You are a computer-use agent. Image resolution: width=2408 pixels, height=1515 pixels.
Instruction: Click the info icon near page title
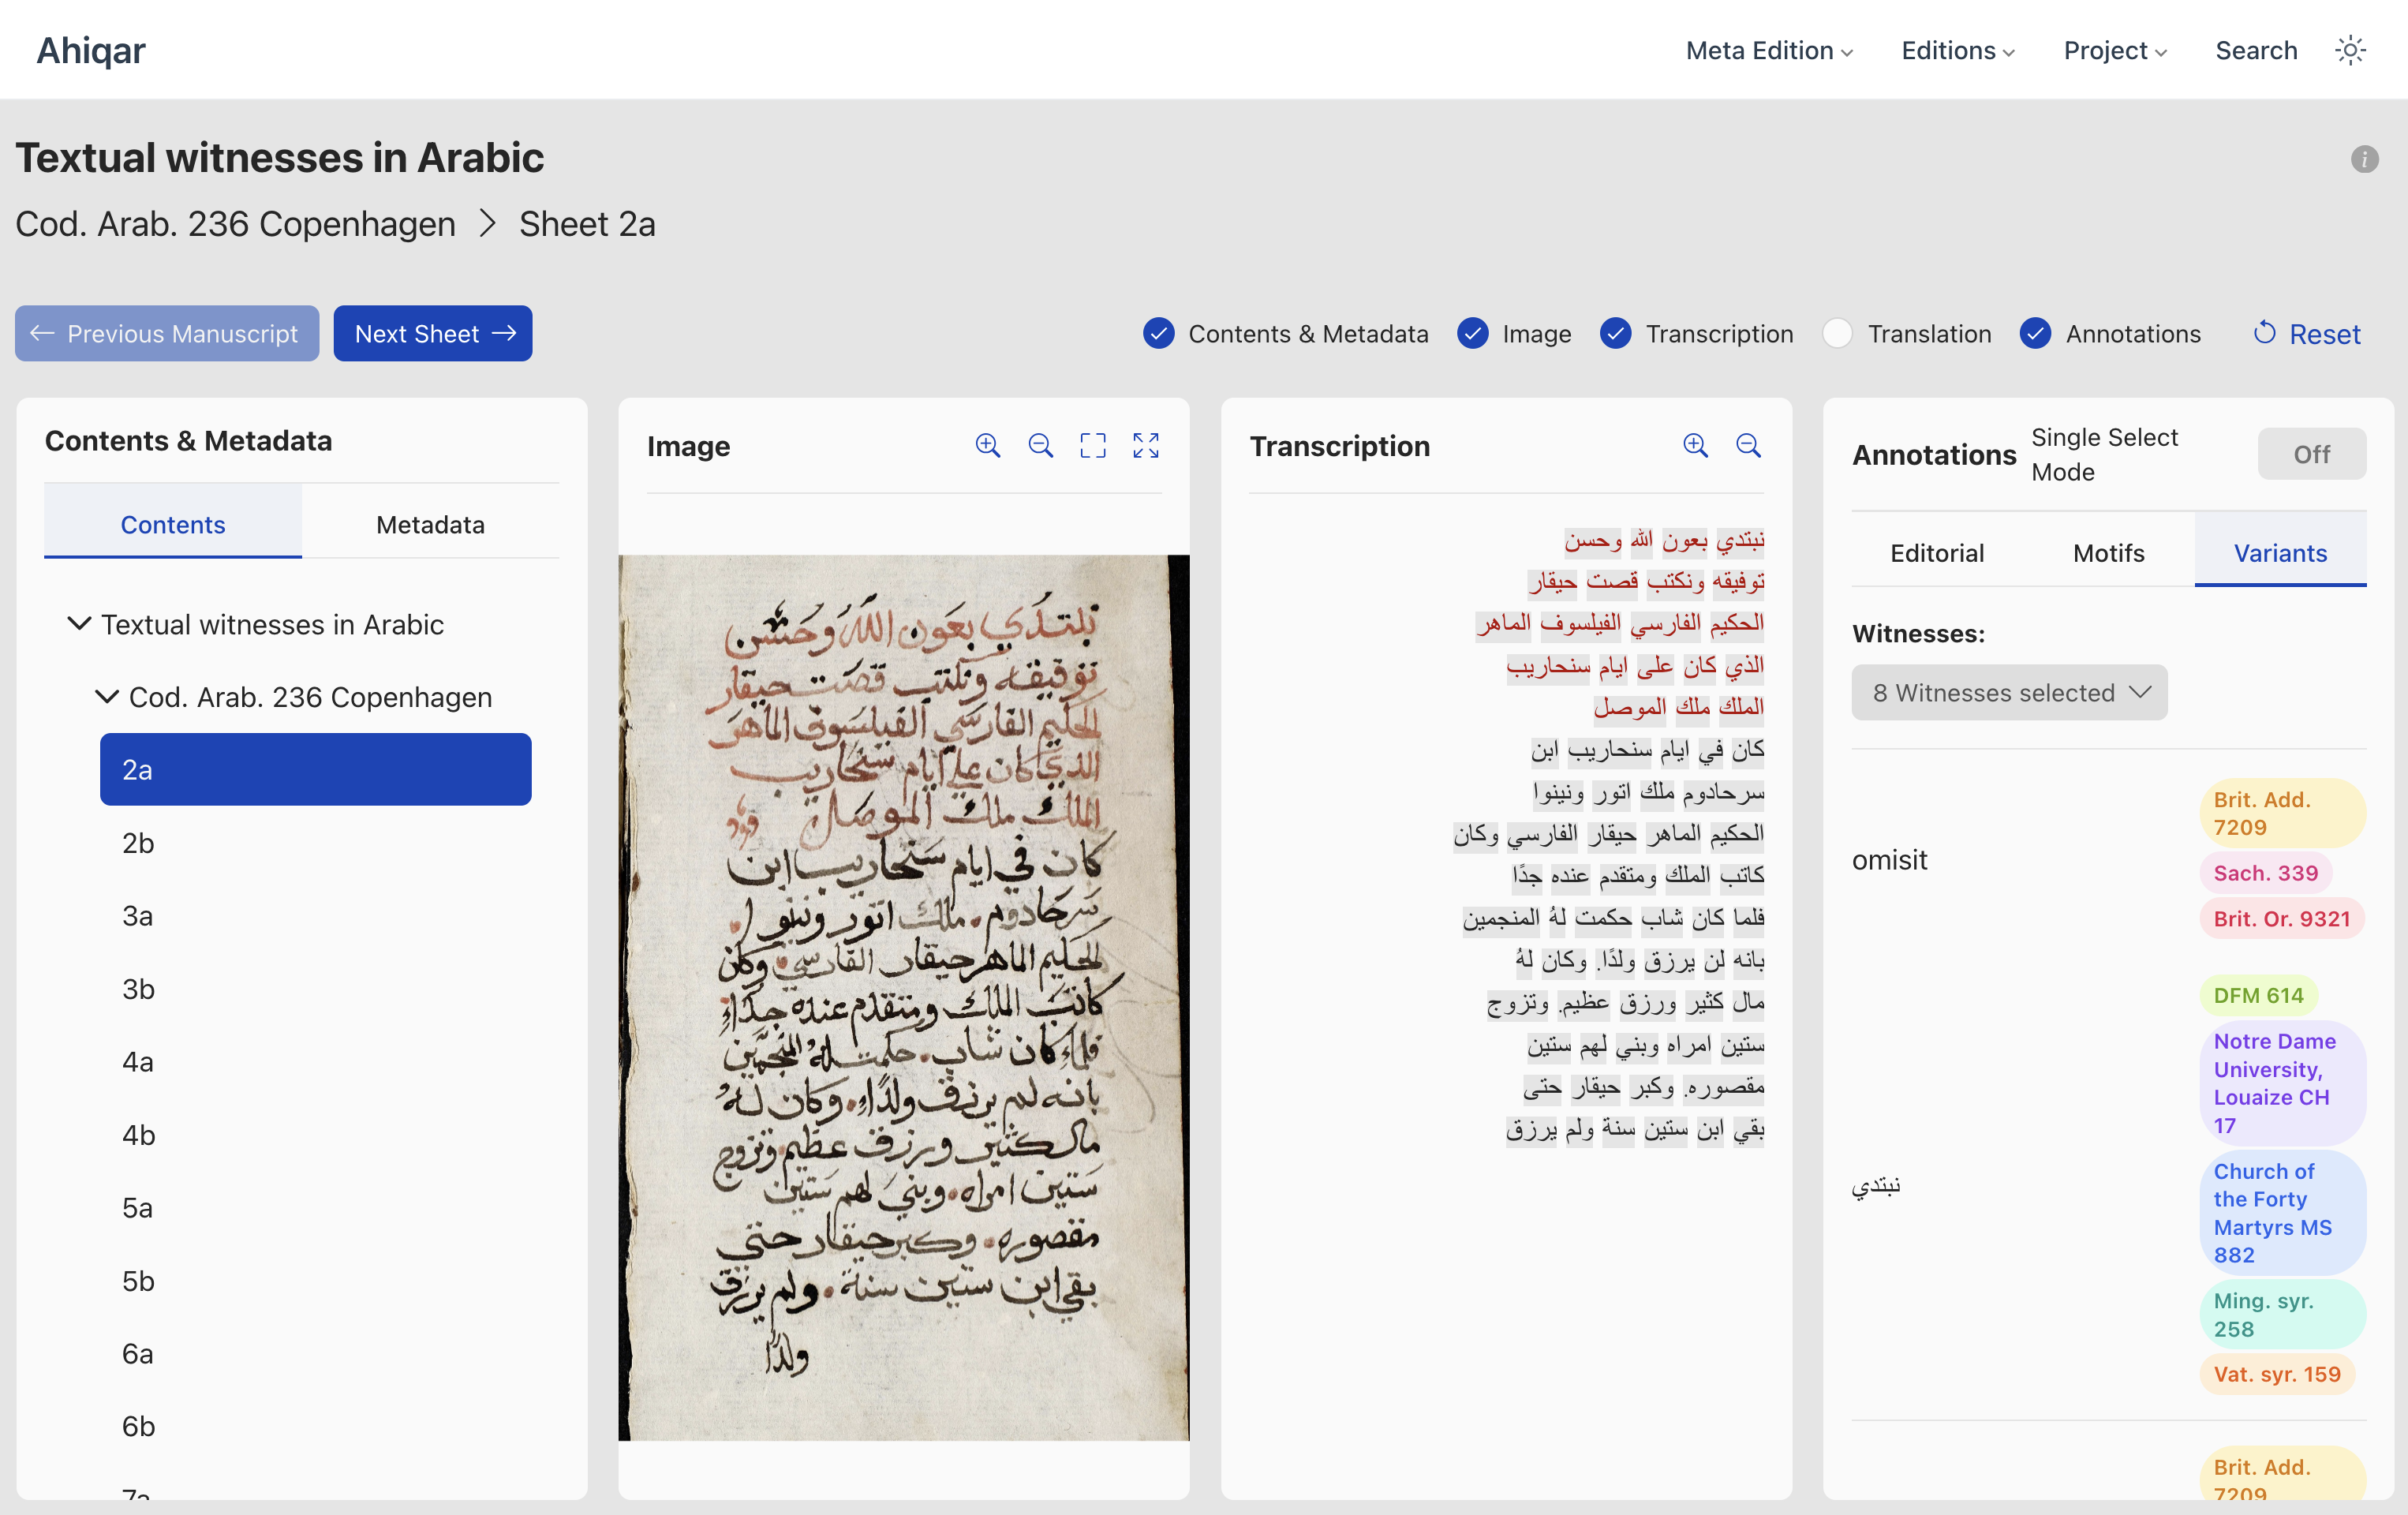pyautogui.click(x=2364, y=159)
